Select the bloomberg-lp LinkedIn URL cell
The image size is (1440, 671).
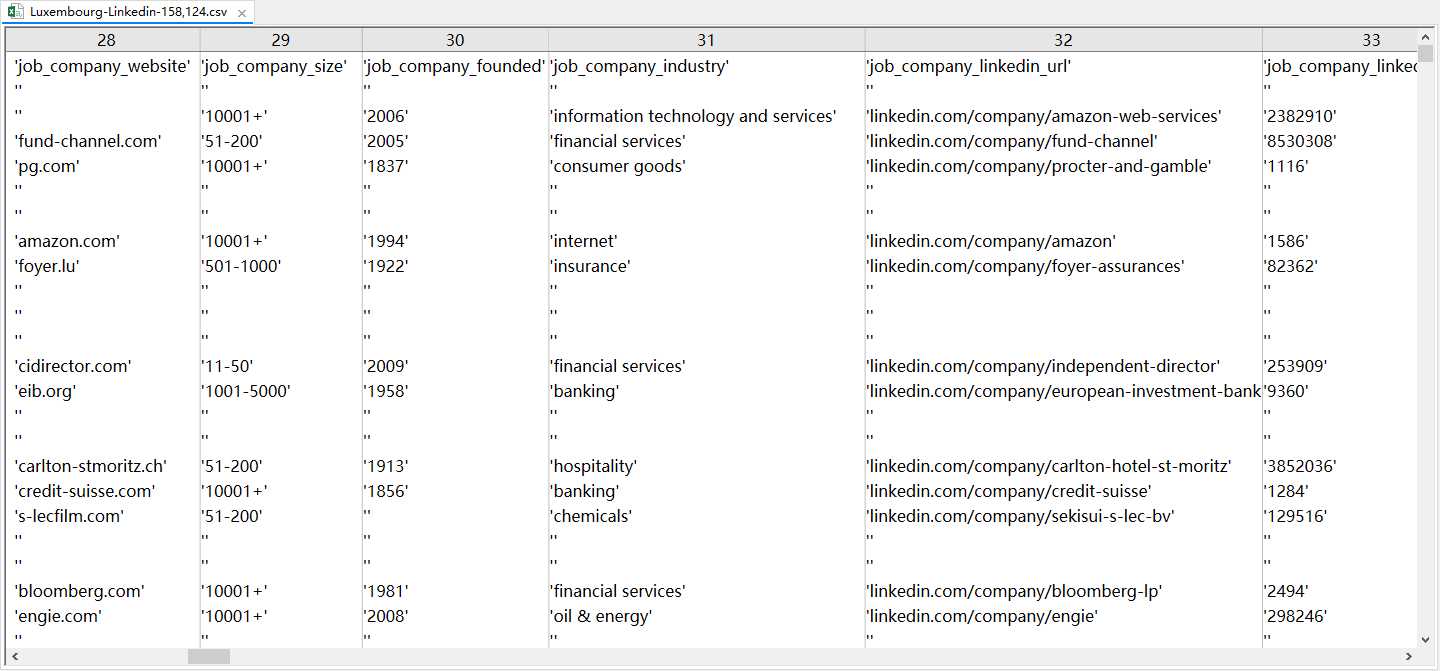tap(1063, 591)
